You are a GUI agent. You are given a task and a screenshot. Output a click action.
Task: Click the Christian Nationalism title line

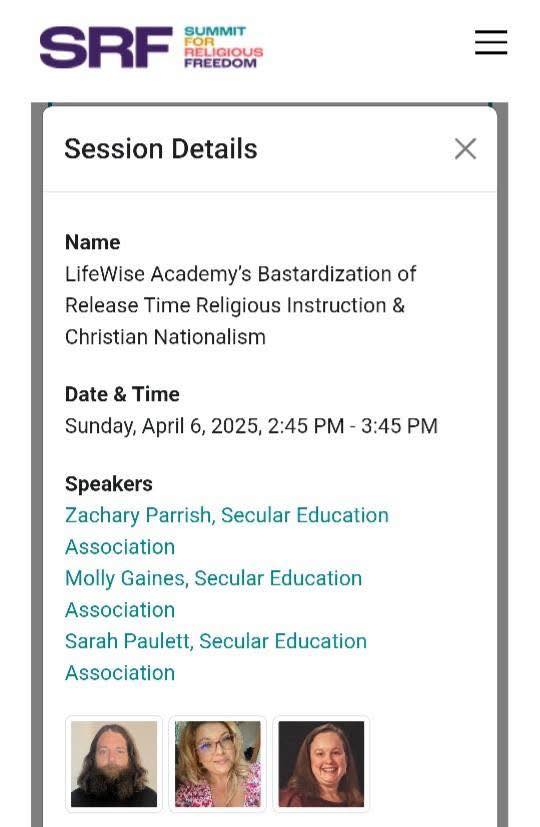165,337
